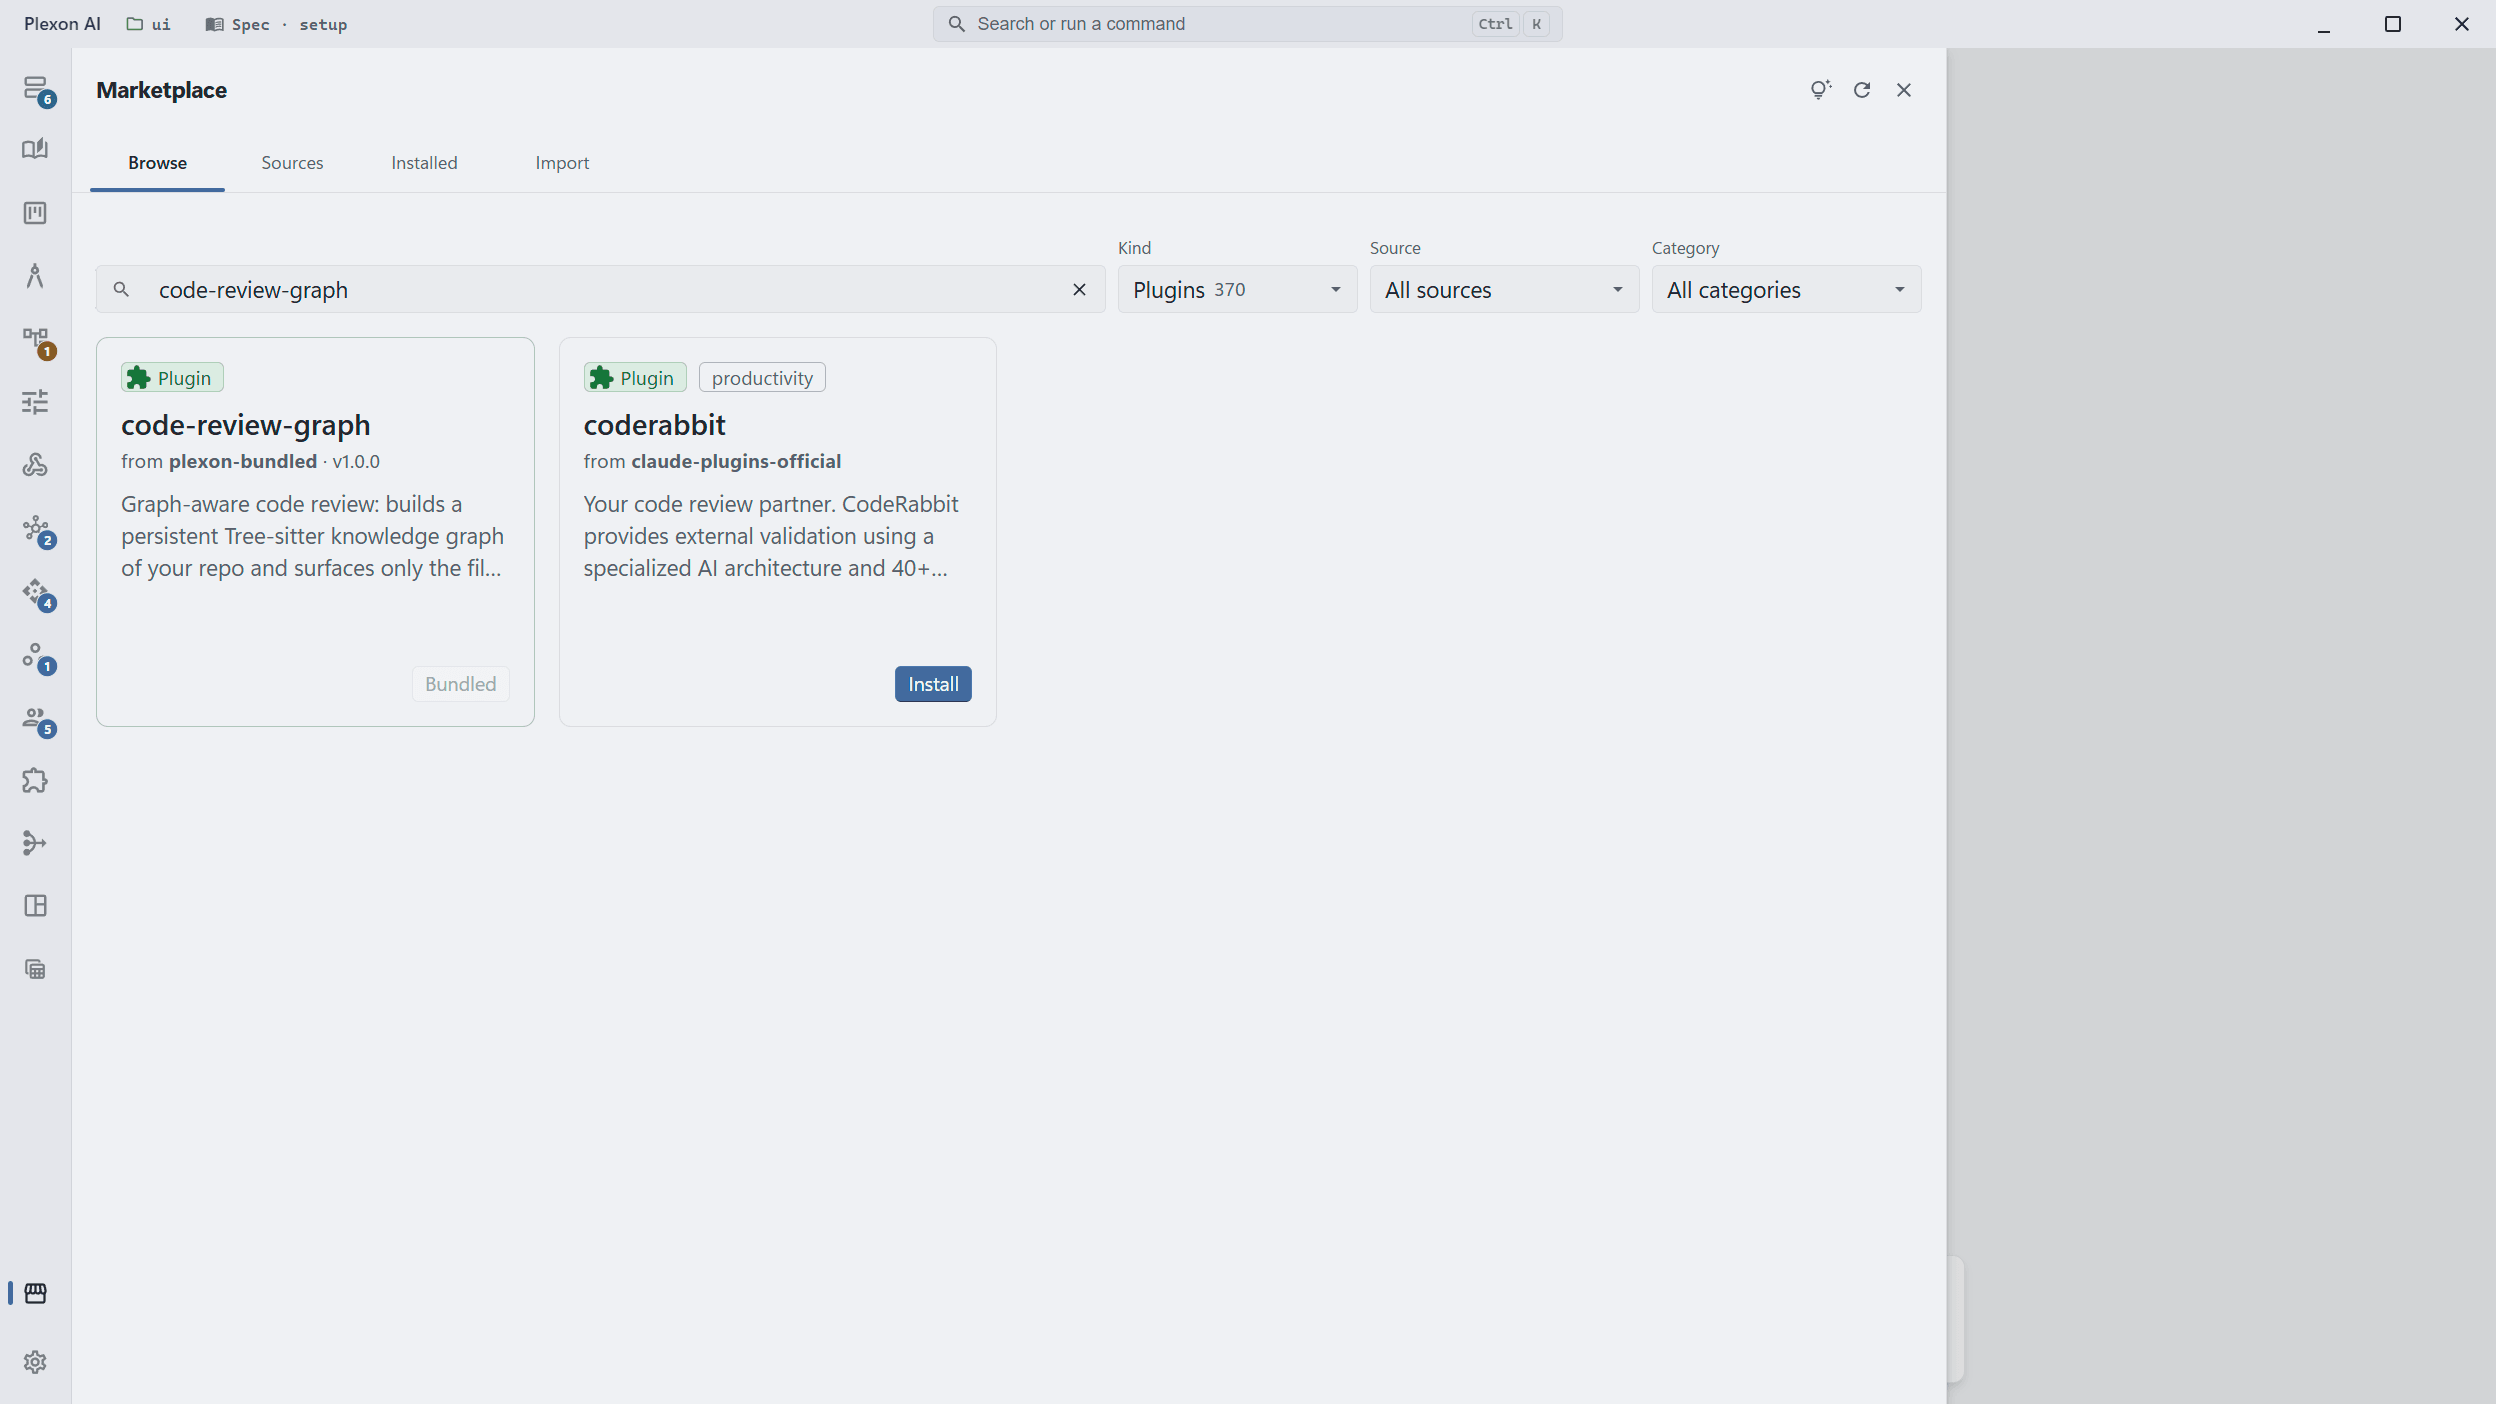Open the coderabbit plugin title
Viewport: 2496px width, 1404px height.
pos(655,425)
